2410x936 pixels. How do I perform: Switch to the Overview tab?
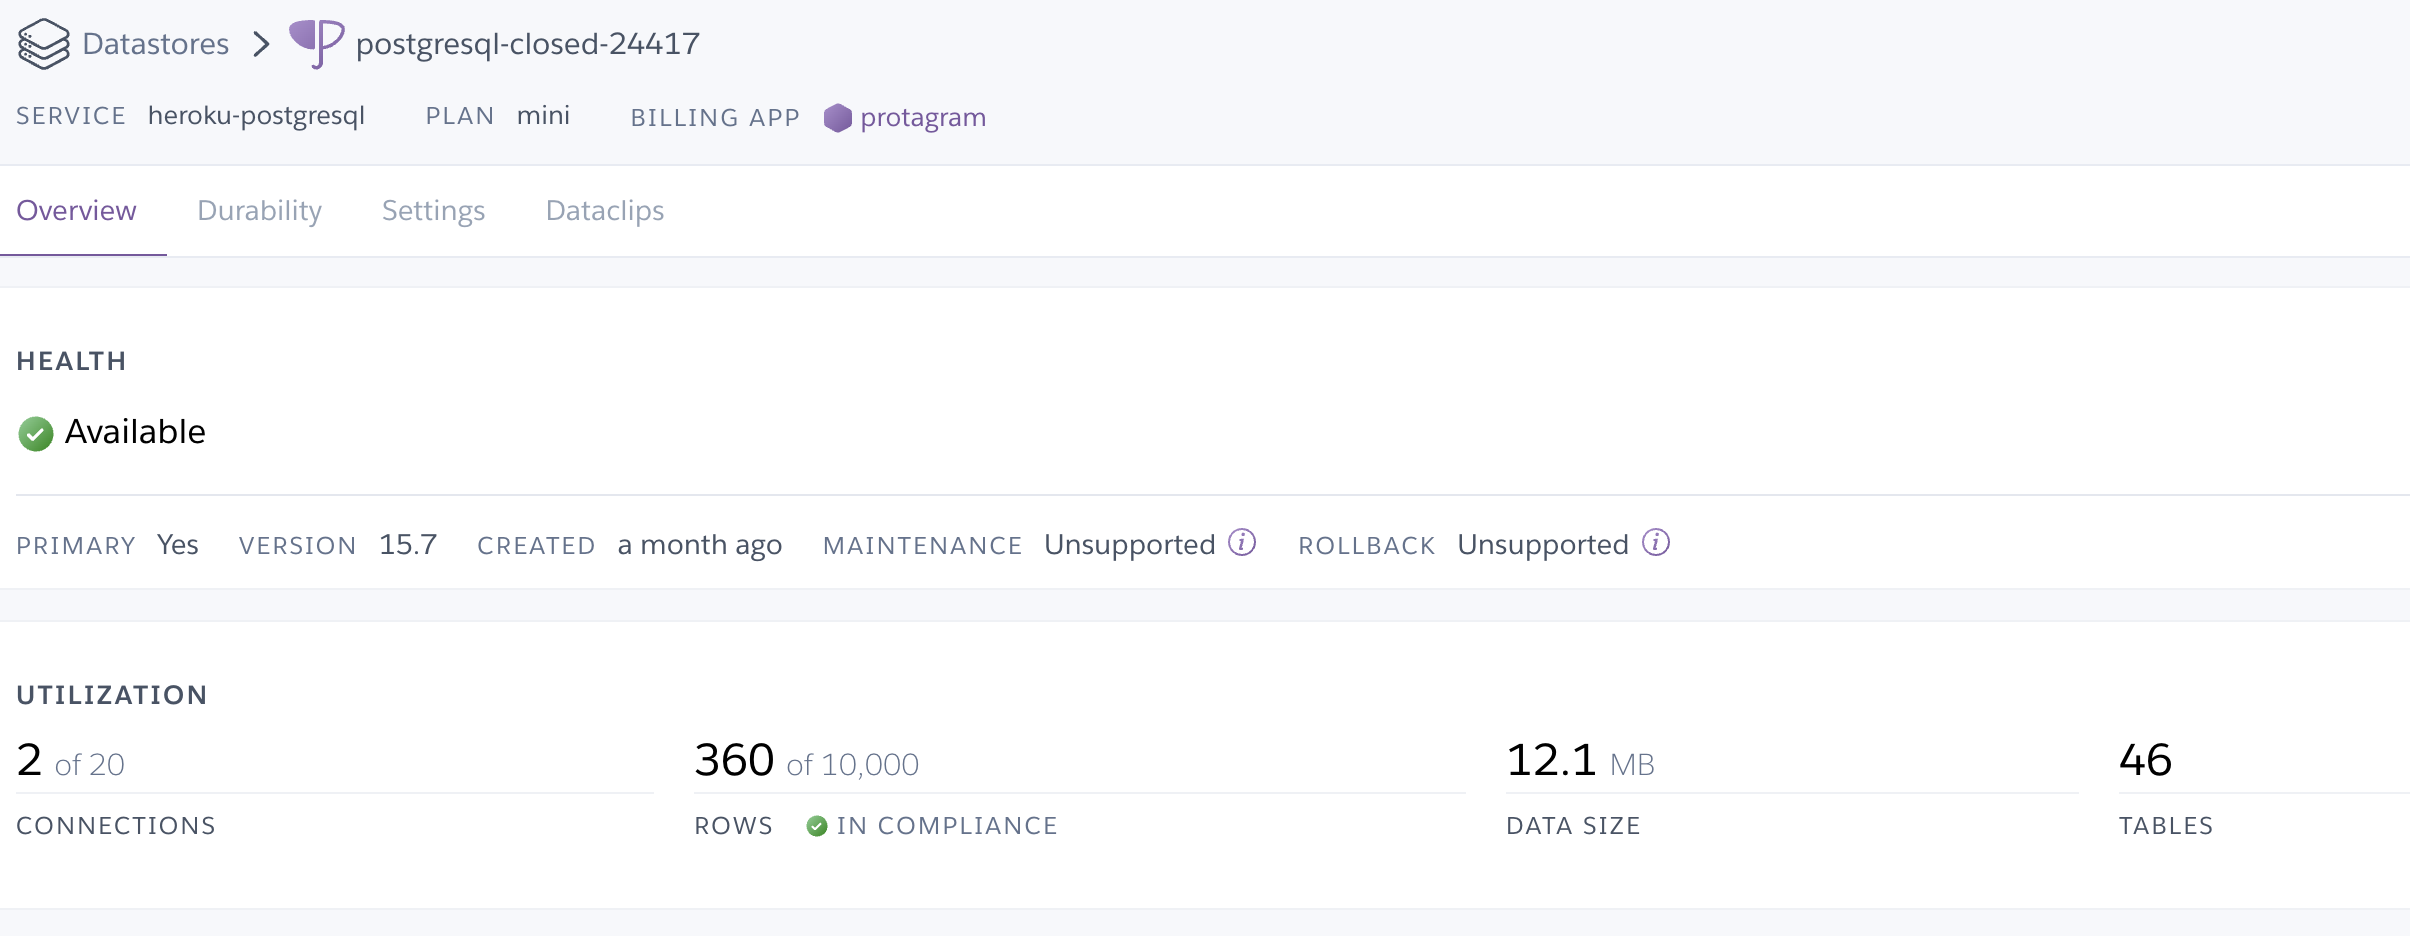click(76, 210)
